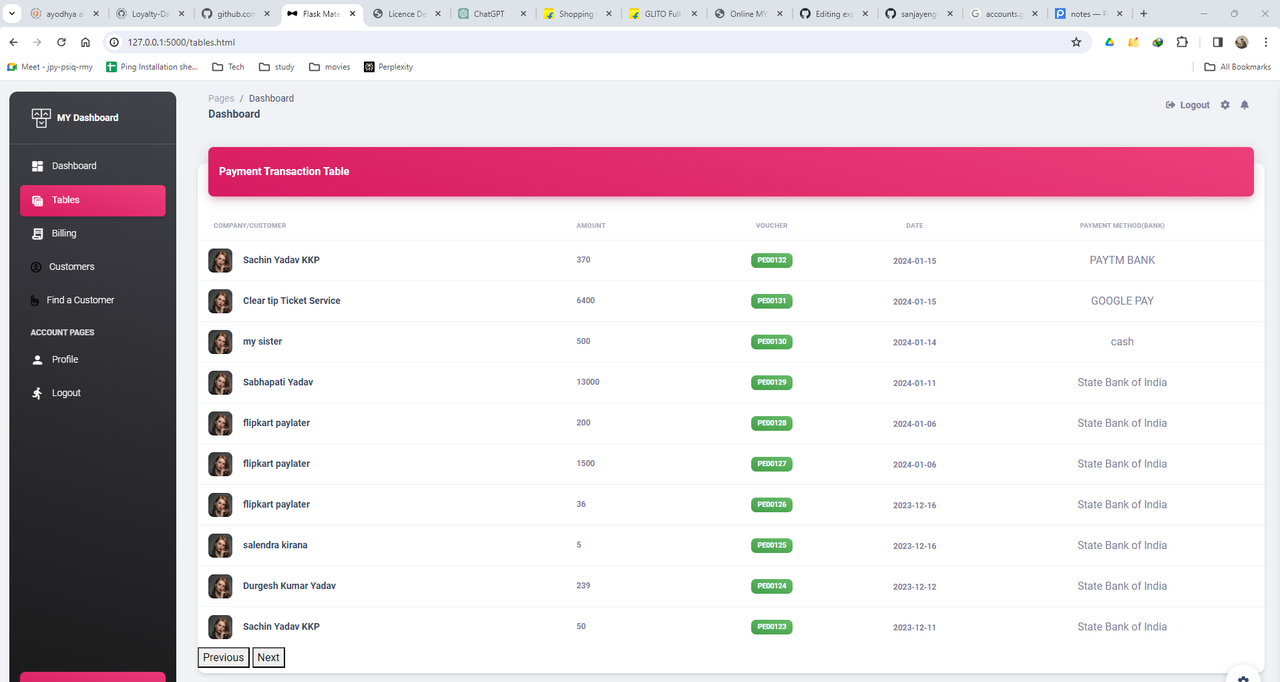Click the avatar beside Durgesh Kumar Yadav
1280x682 pixels.
pos(220,586)
